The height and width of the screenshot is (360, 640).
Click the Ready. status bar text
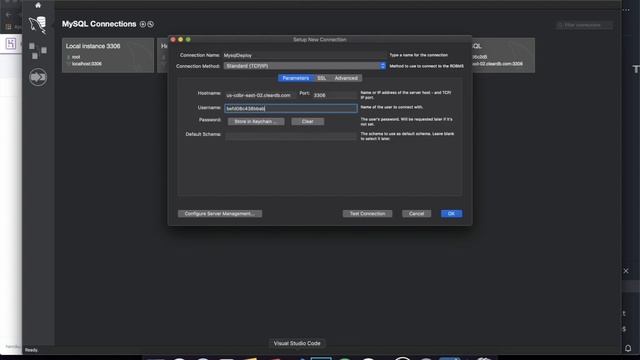click(x=31, y=350)
